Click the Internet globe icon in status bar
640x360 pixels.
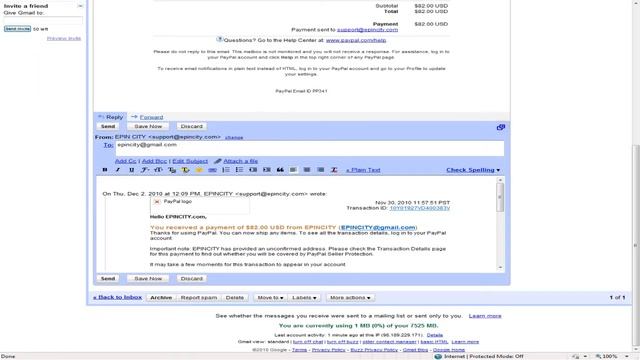(x=438, y=356)
